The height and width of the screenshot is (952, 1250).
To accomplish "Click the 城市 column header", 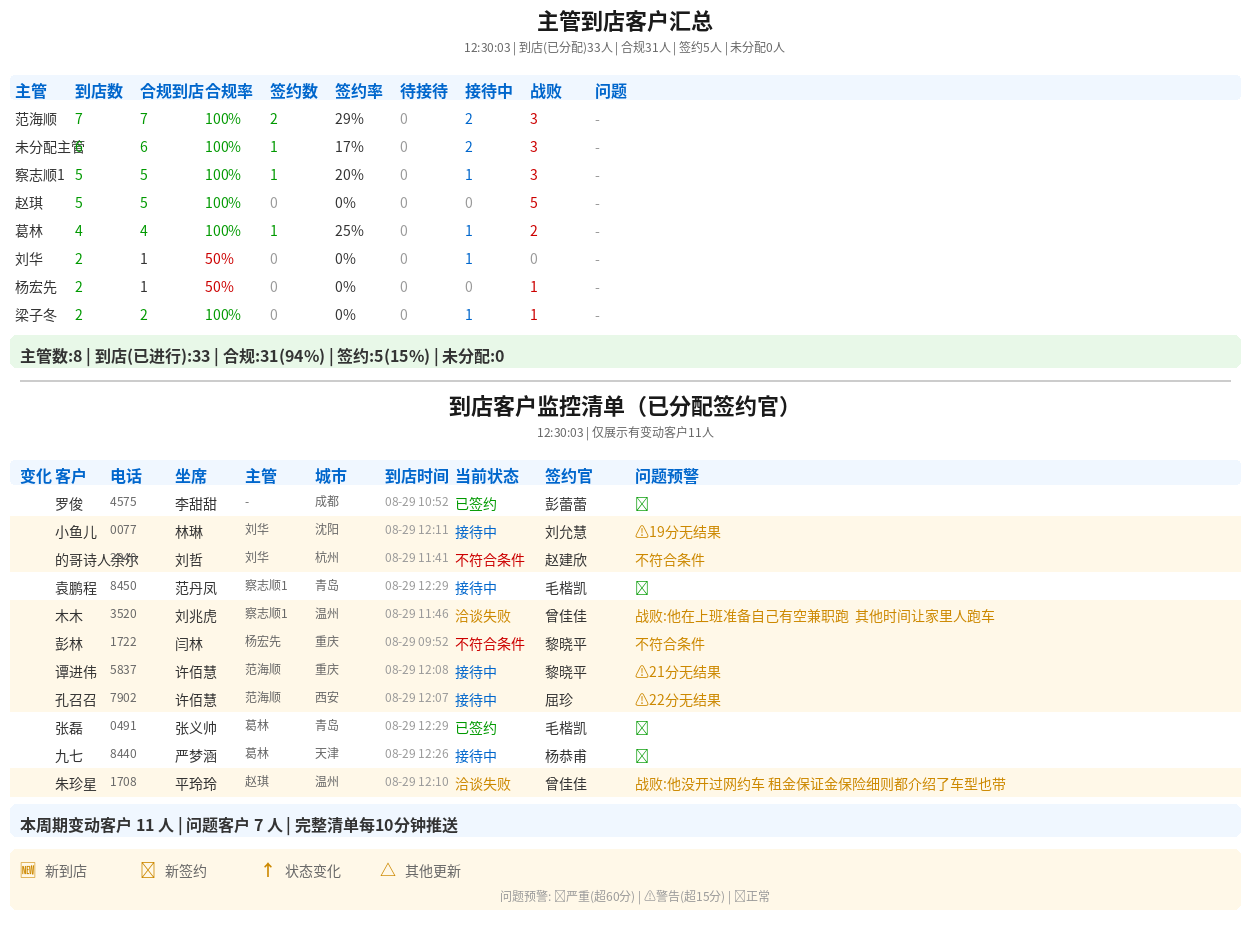I will tap(331, 476).
